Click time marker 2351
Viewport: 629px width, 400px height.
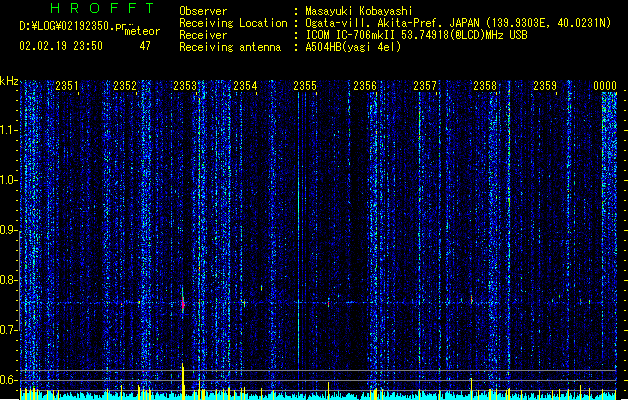coord(67,86)
